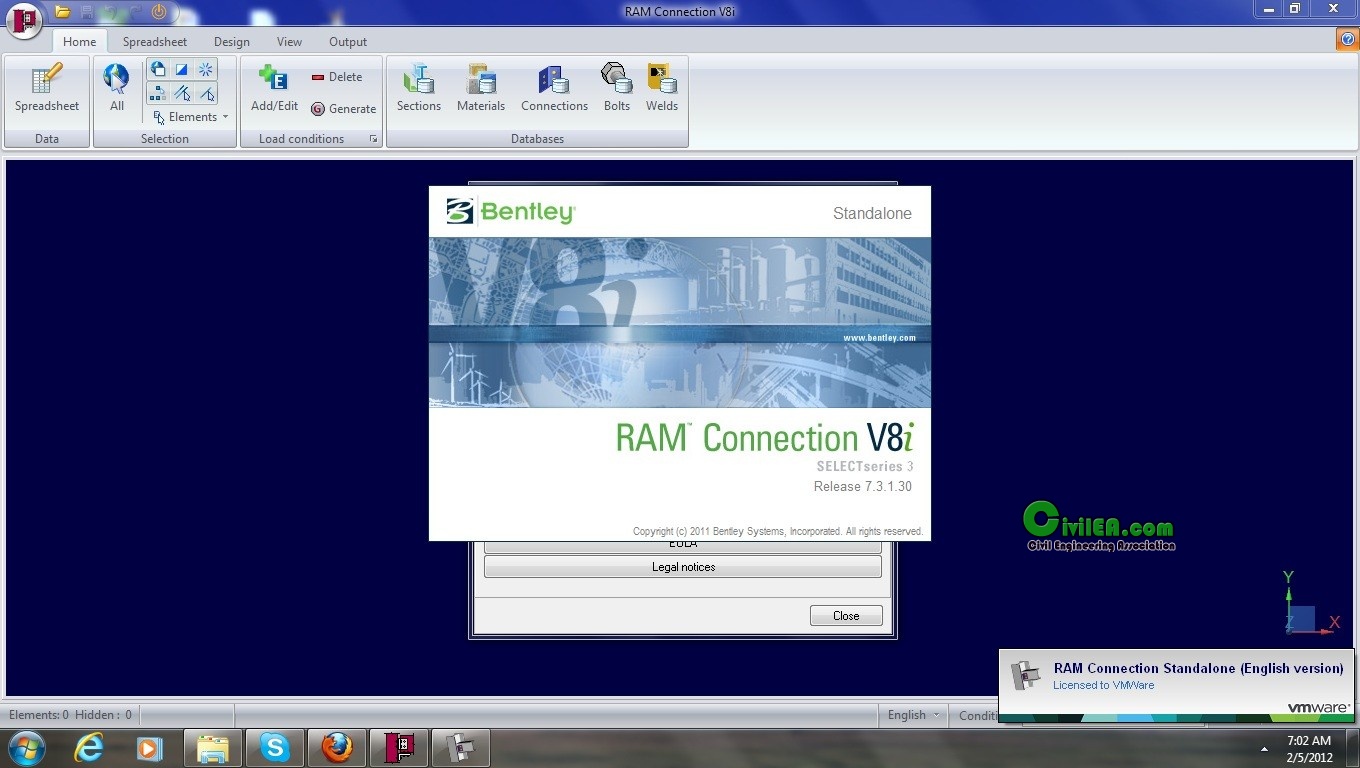The height and width of the screenshot is (768, 1360).
Task: Click the Redo arrow in quick access toolbar
Action: [x=134, y=12]
